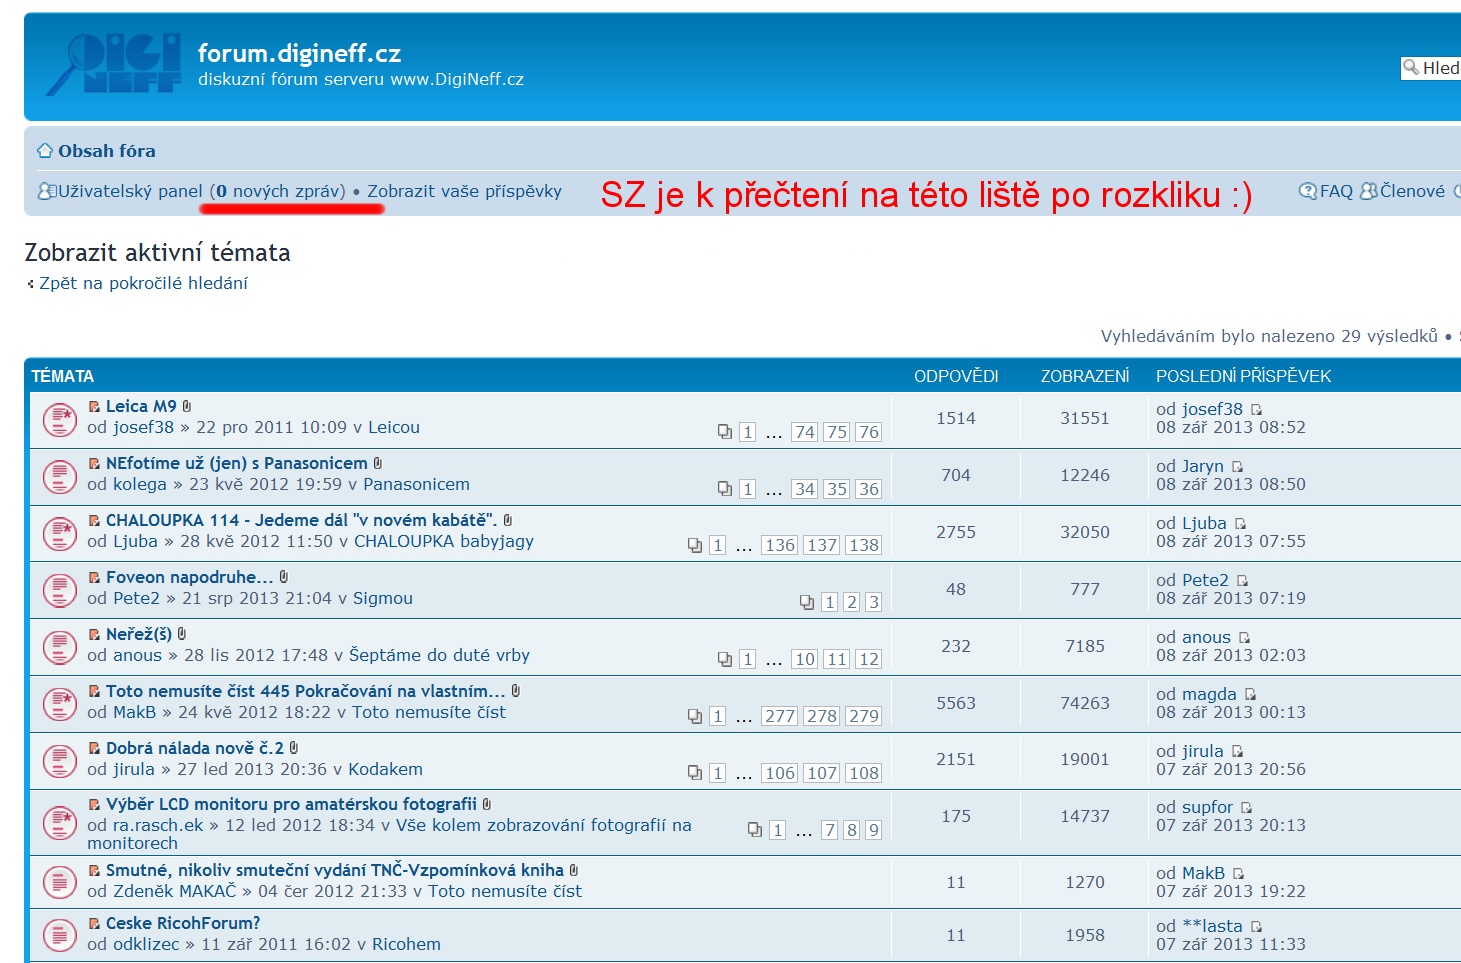Click the home icon beside Obsah fóra

[x=45, y=151]
